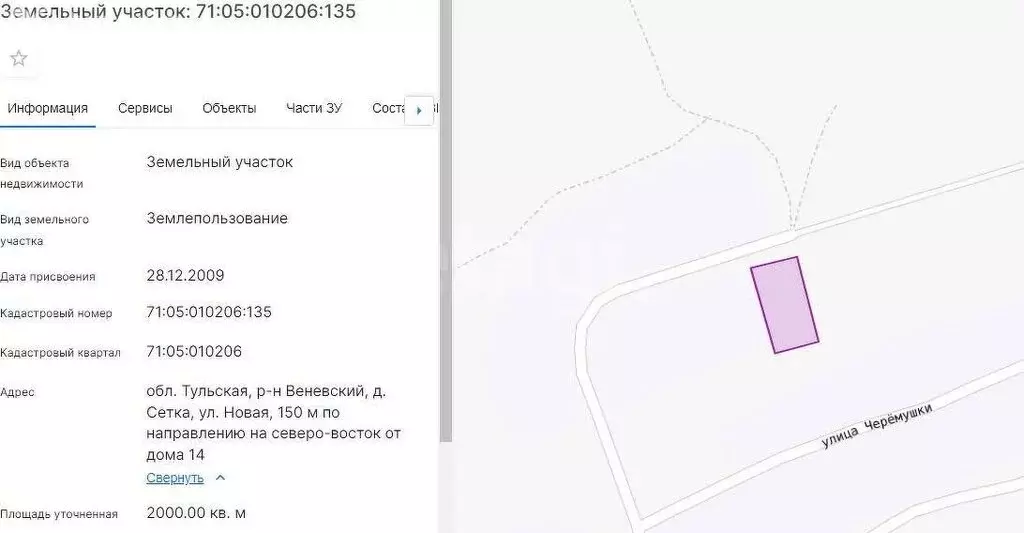Click the Адрес label

tap(18, 393)
